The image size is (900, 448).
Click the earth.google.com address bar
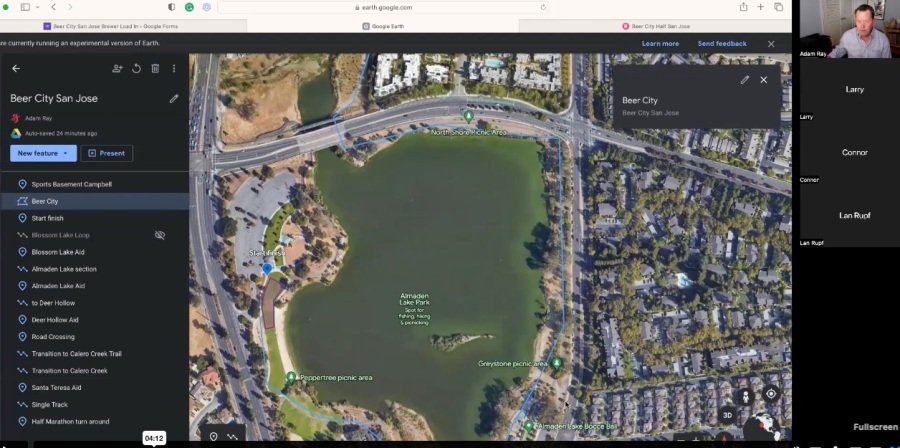tap(383, 7)
